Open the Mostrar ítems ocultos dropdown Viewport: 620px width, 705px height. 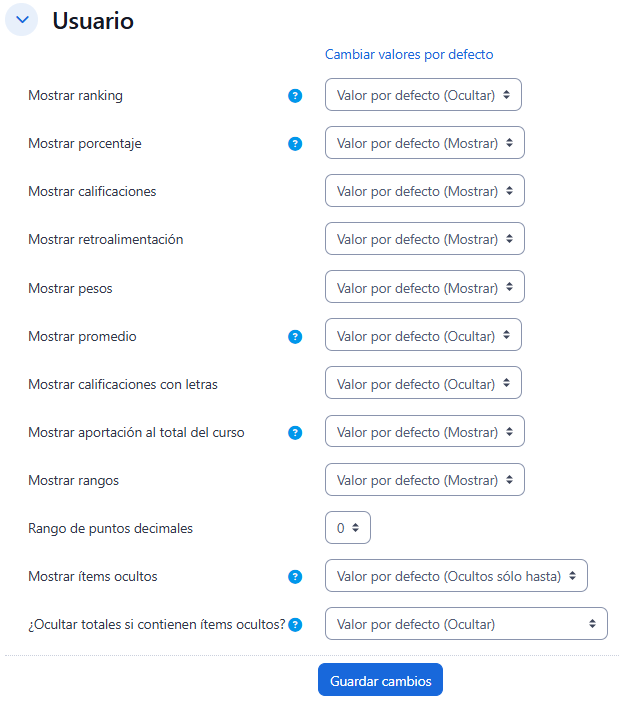click(456, 576)
